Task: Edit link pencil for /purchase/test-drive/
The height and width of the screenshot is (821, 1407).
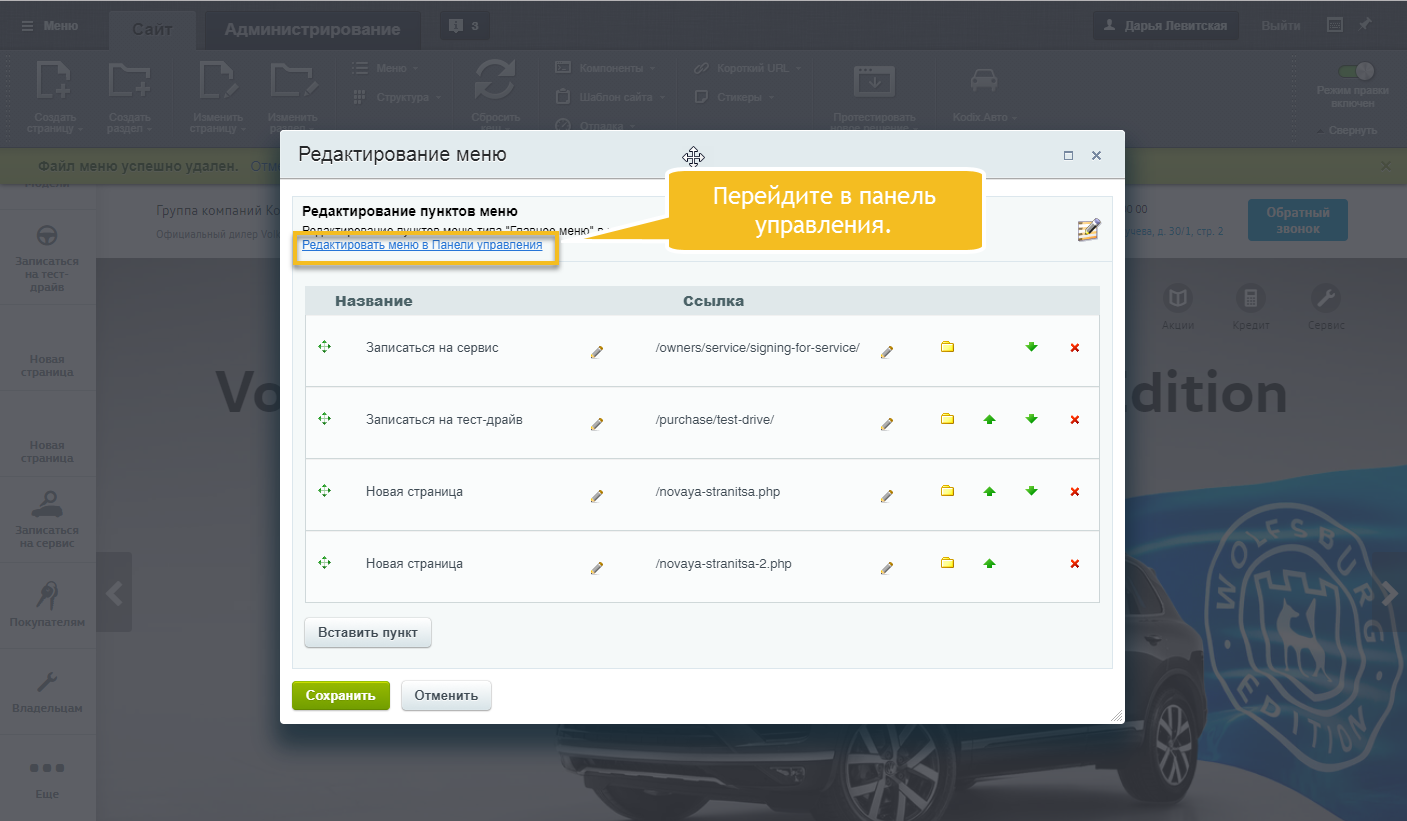Action: pos(886,424)
